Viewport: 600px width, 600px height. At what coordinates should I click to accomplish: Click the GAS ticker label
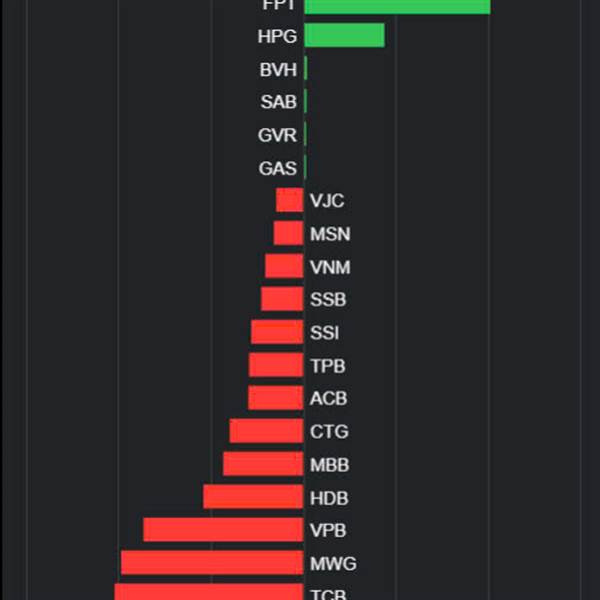click(278, 168)
